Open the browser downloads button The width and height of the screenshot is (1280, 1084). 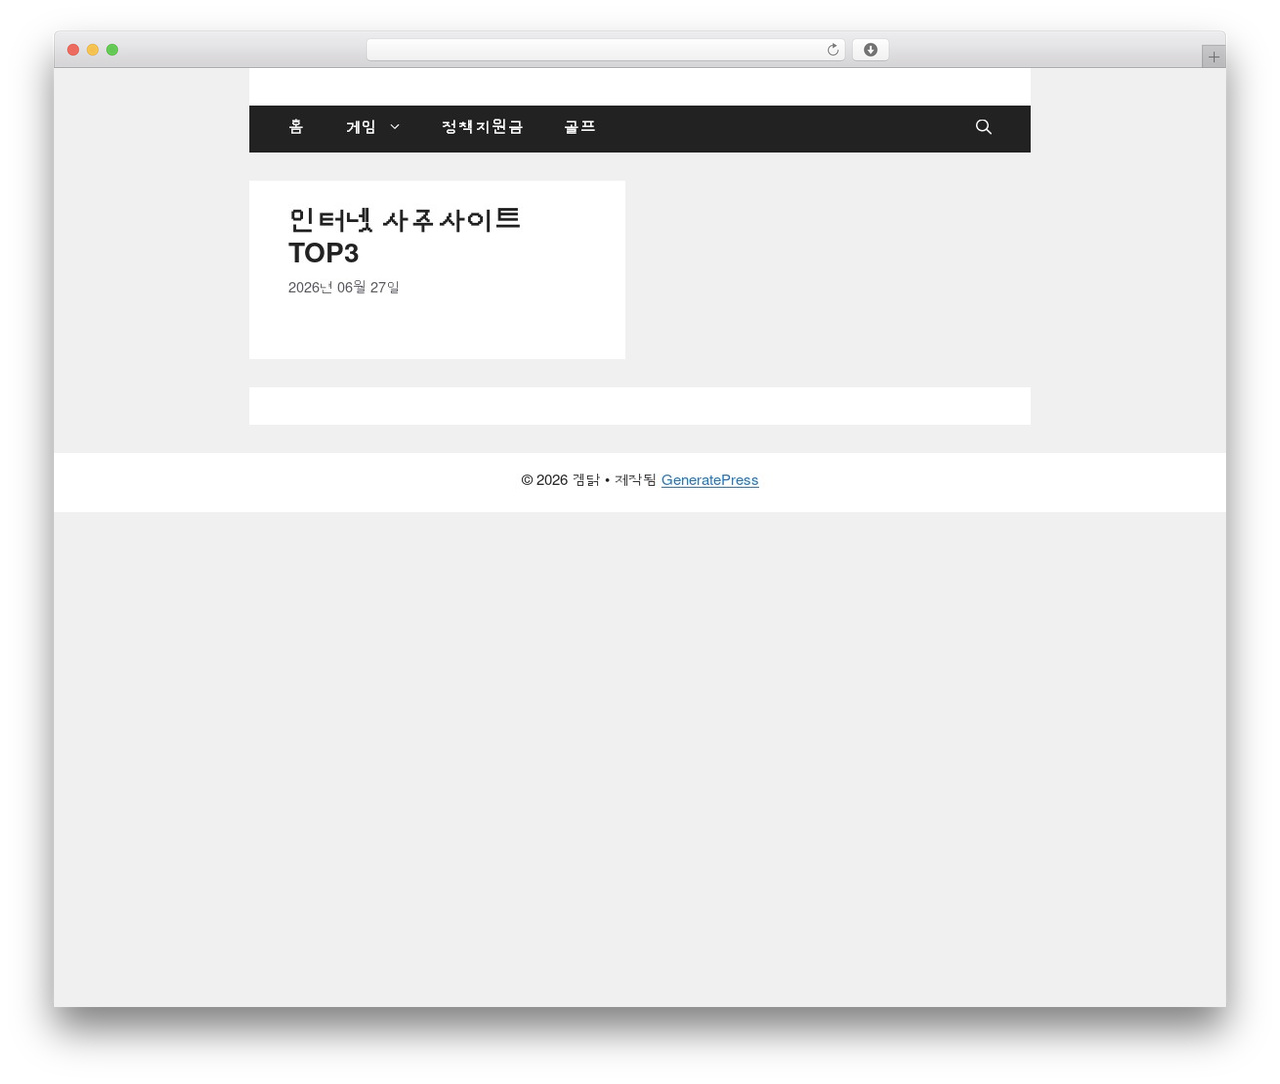click(x=870, y=50)
